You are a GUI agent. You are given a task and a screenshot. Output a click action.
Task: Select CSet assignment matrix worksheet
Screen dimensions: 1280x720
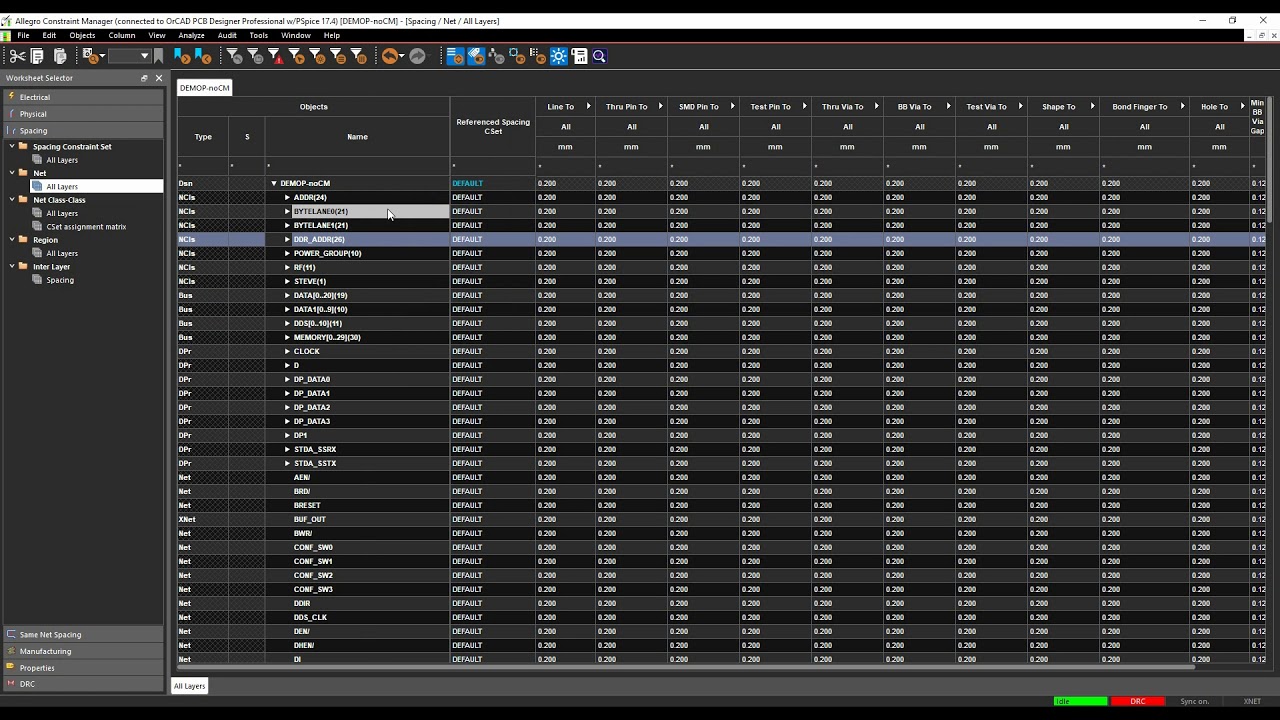86,227
